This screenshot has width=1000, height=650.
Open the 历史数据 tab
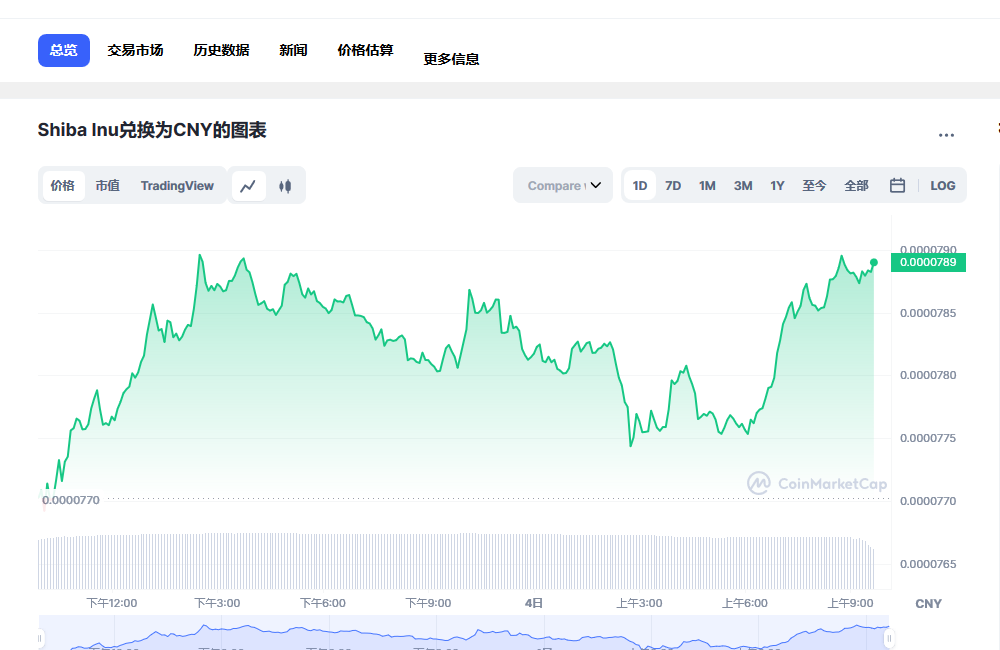(221, 50)
